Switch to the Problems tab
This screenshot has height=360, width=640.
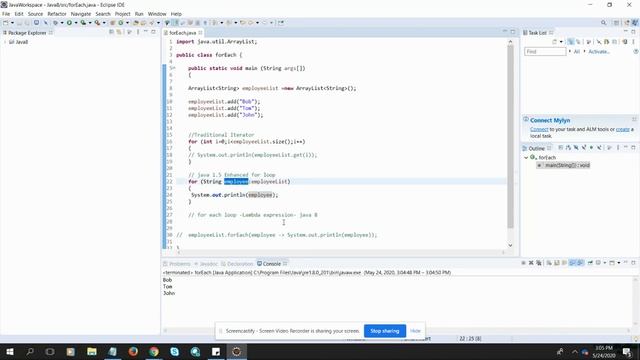click(x=177, y=264)
